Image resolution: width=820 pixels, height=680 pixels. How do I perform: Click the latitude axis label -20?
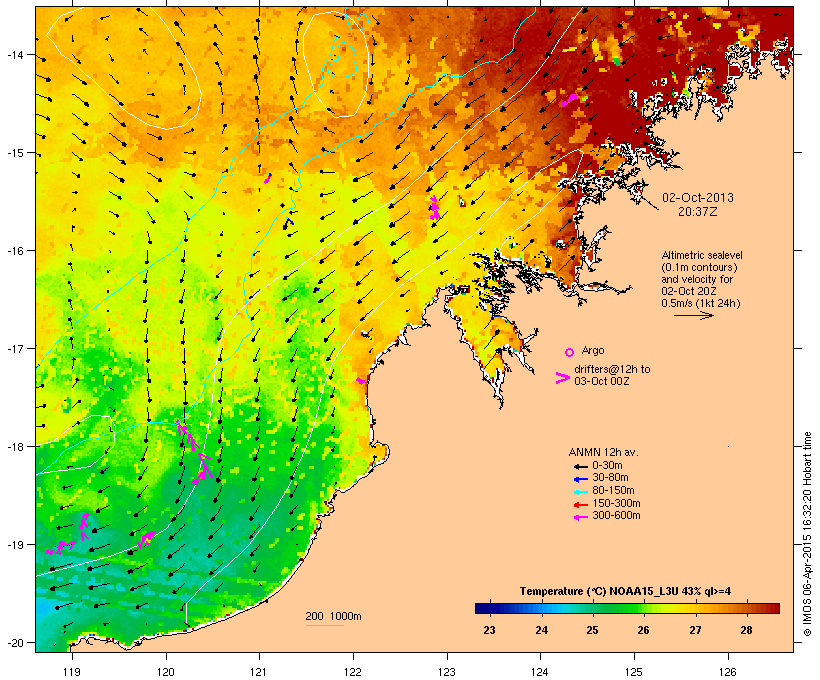click(x=14, y=642)
